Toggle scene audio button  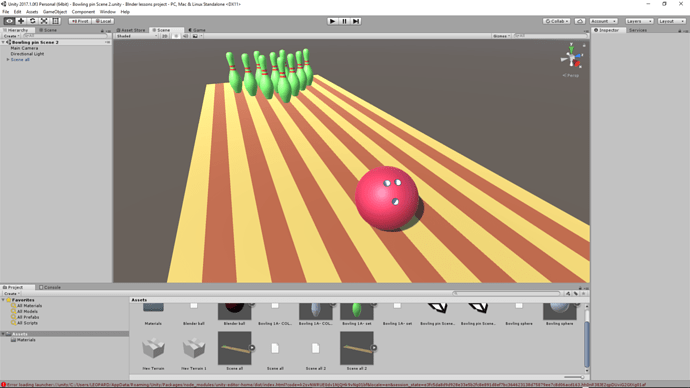[185, 36]
